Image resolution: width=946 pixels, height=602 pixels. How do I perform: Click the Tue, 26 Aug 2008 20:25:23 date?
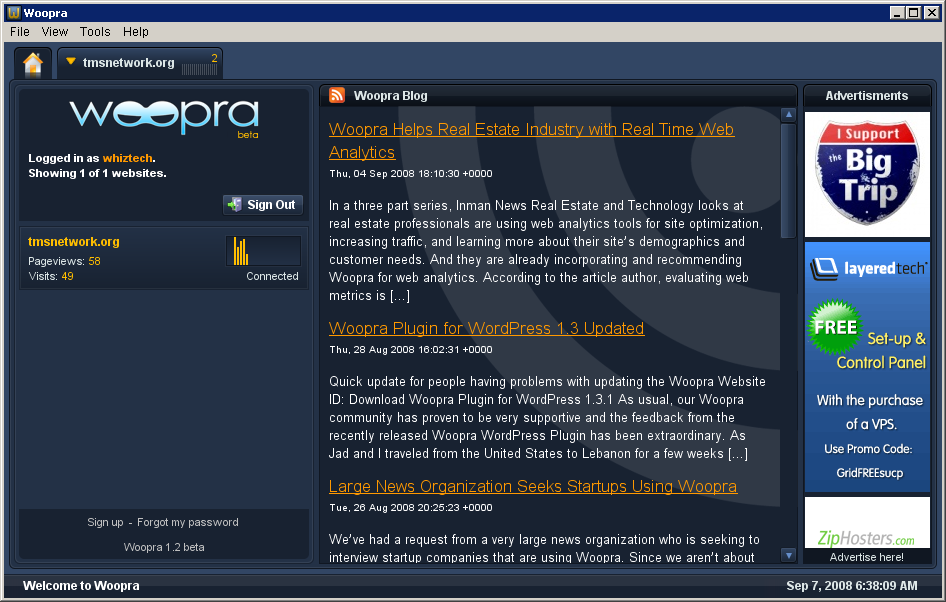(x=411, y=508)
